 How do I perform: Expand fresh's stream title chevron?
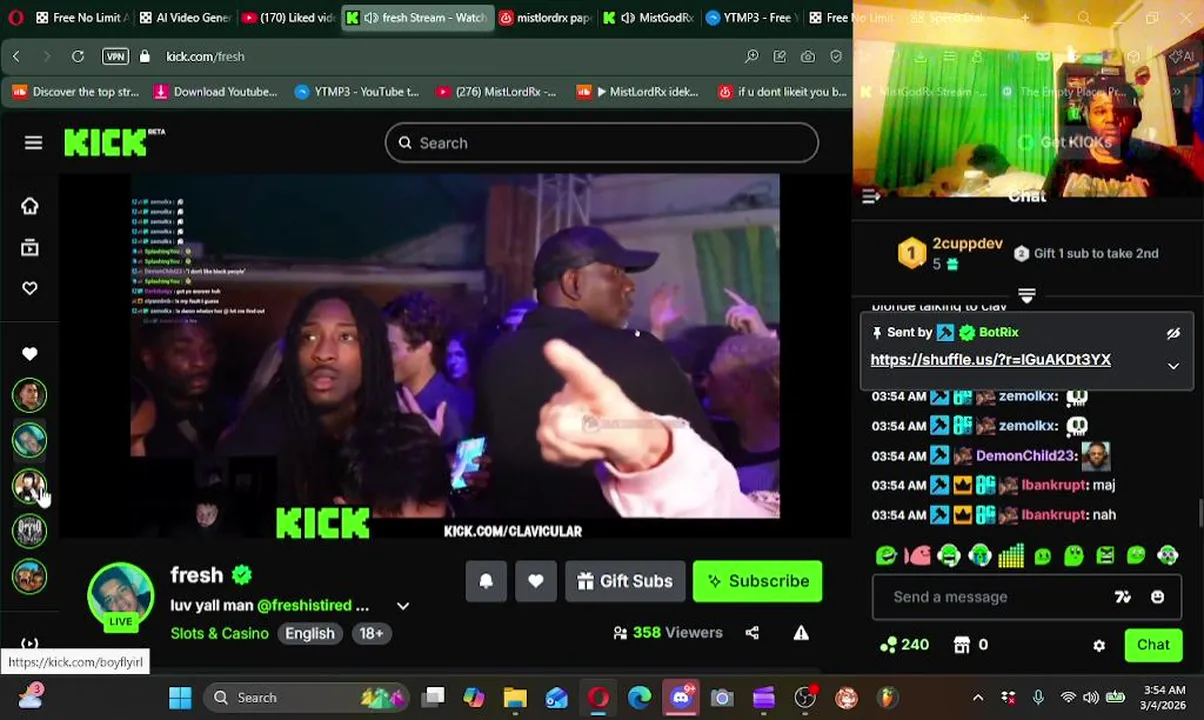403,606
